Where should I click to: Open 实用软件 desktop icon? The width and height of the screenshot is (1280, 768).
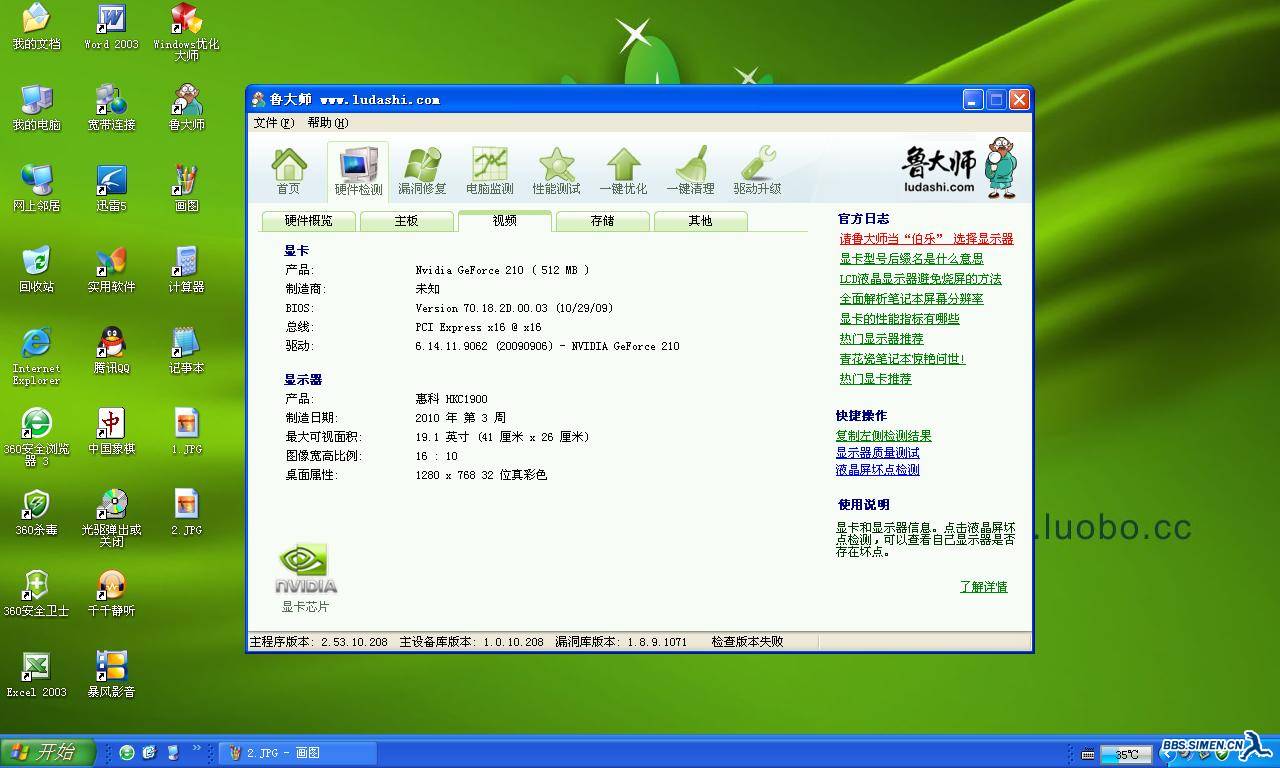point(111,270)
